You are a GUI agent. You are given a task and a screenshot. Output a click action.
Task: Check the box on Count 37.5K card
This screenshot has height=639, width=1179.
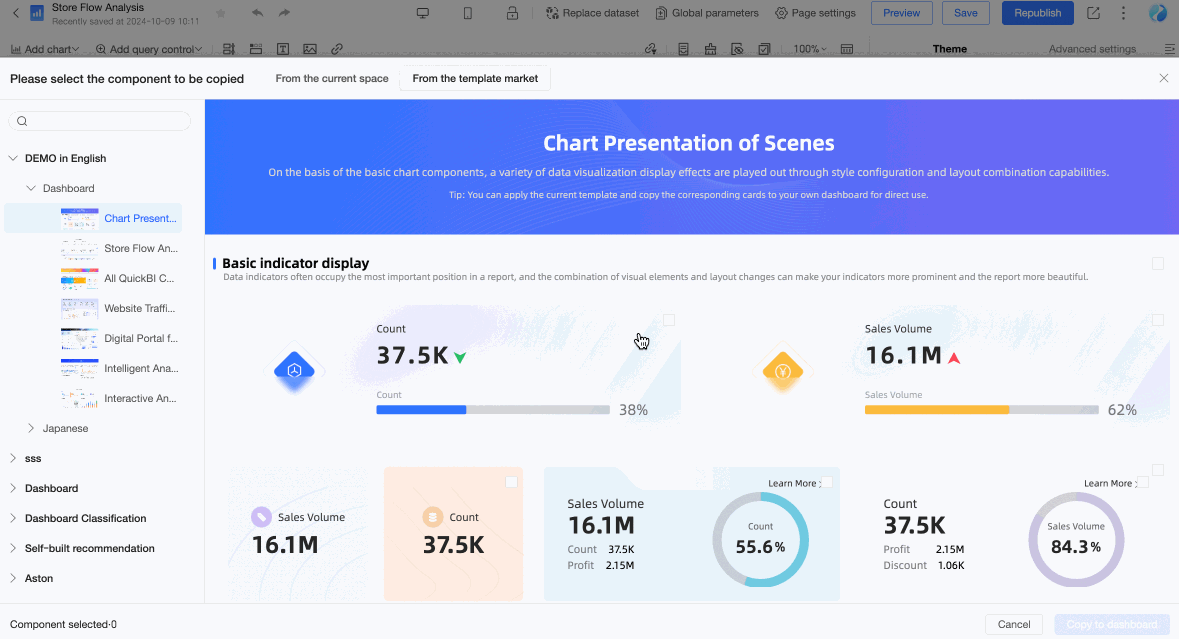668,320
